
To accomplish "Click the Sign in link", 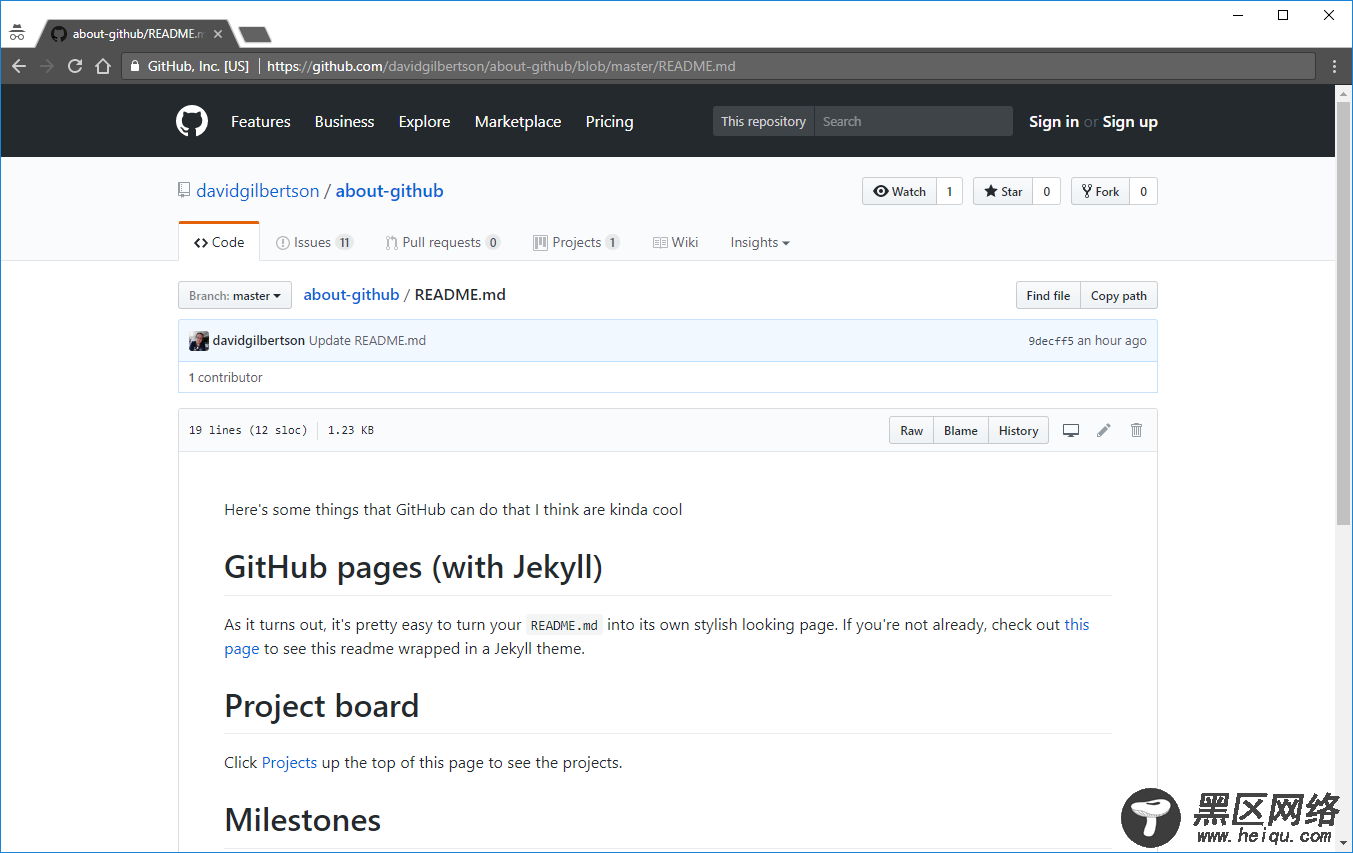I will [1054, 121].
